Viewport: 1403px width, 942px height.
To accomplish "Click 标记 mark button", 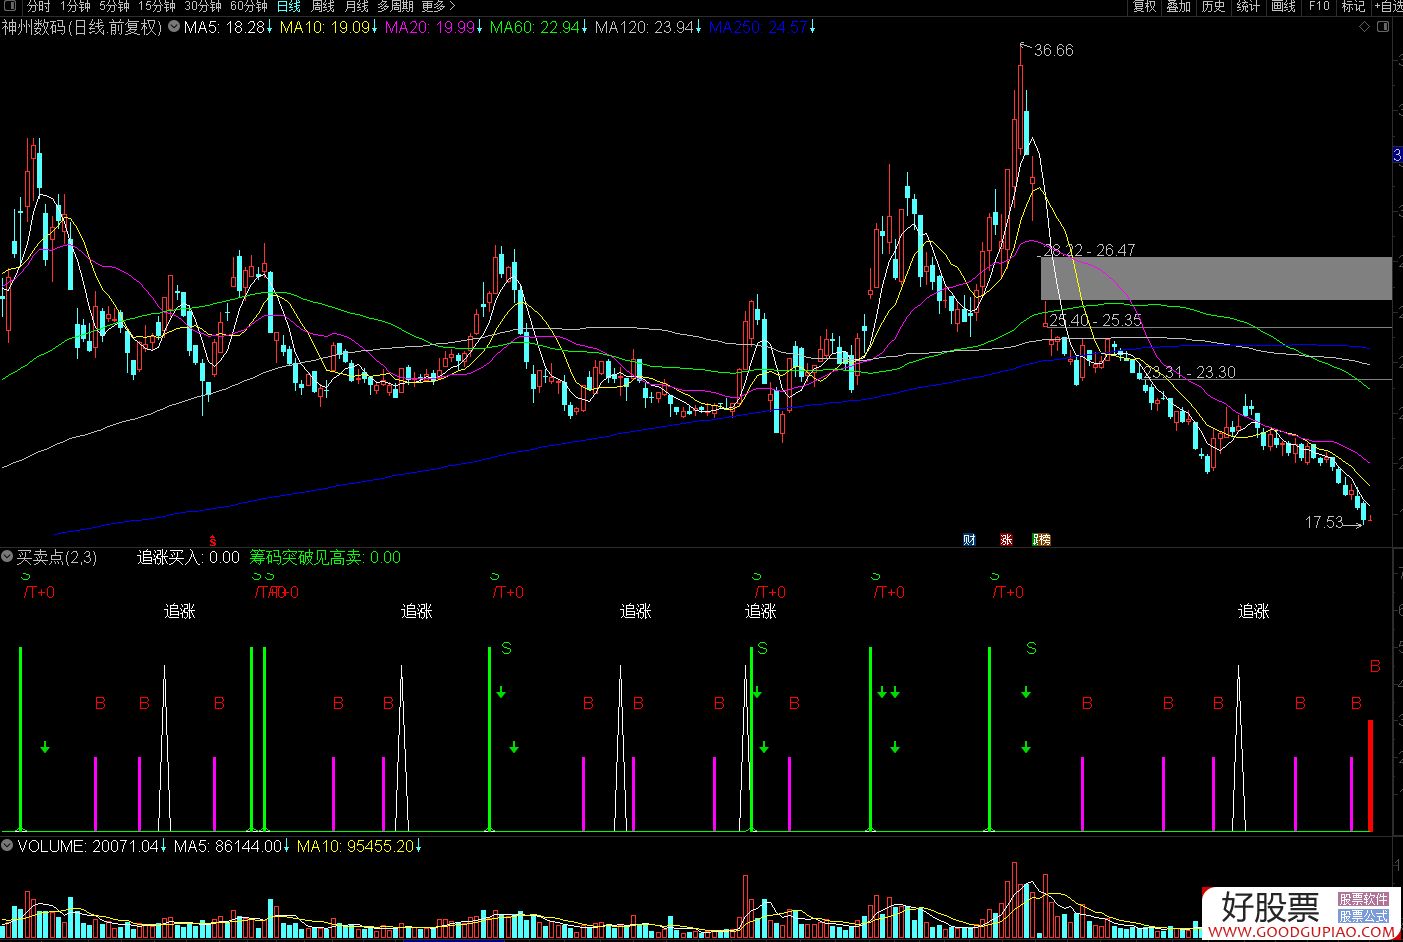I will click(1353, 7).
